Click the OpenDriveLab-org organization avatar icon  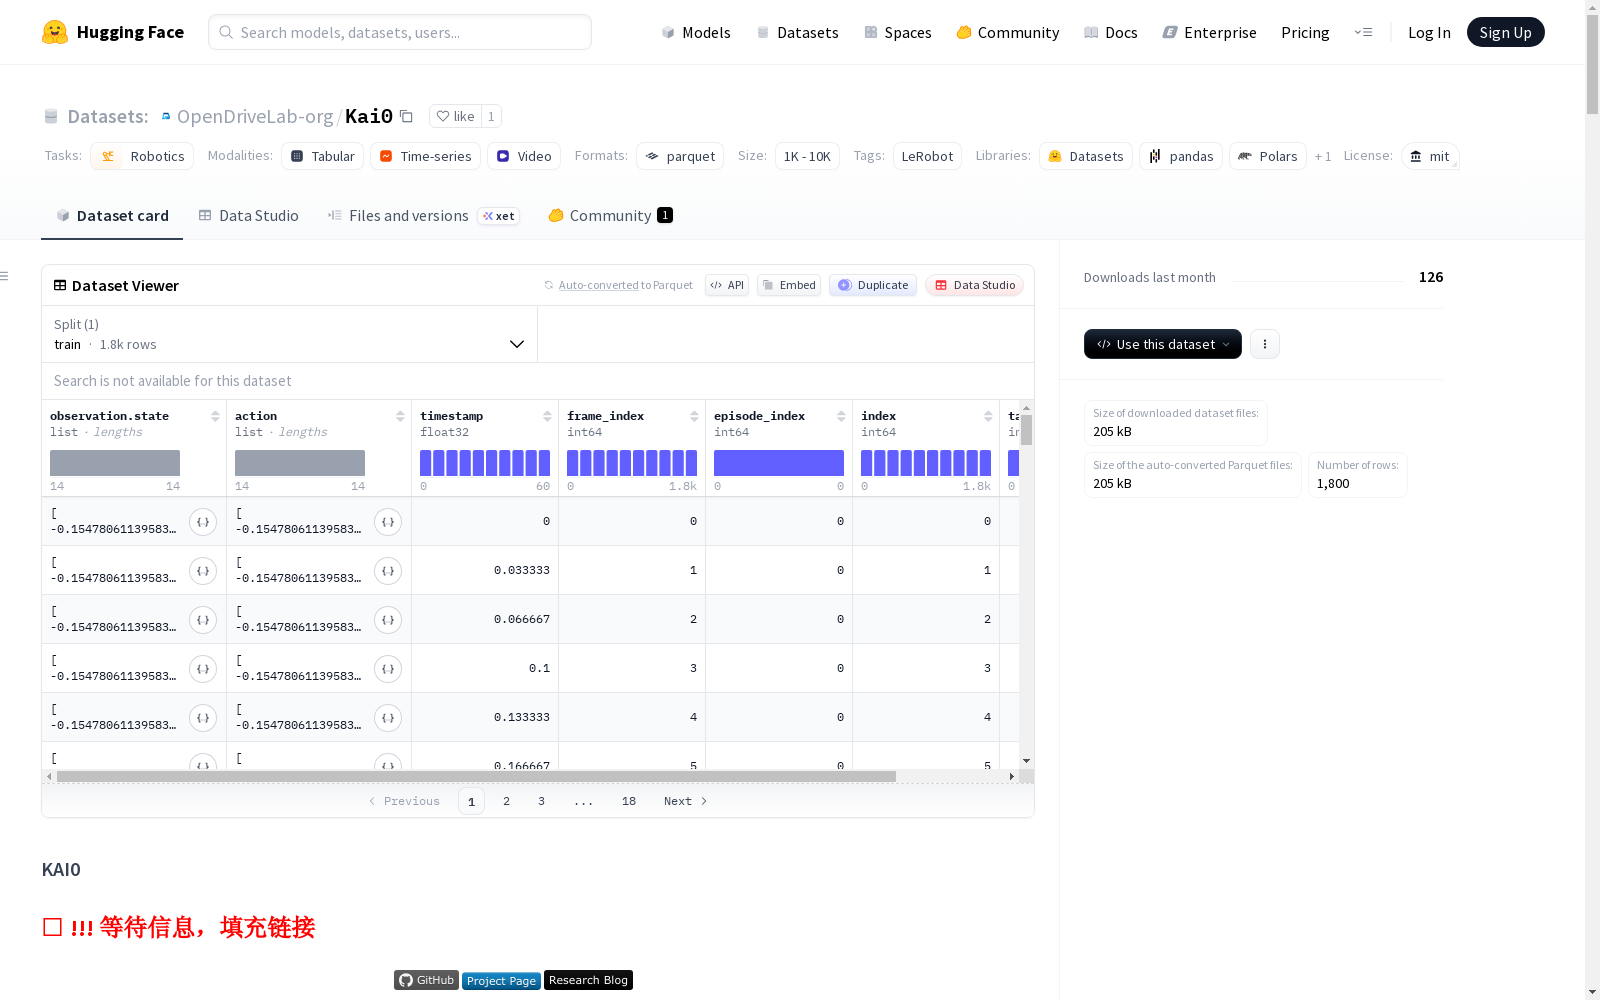166,116
